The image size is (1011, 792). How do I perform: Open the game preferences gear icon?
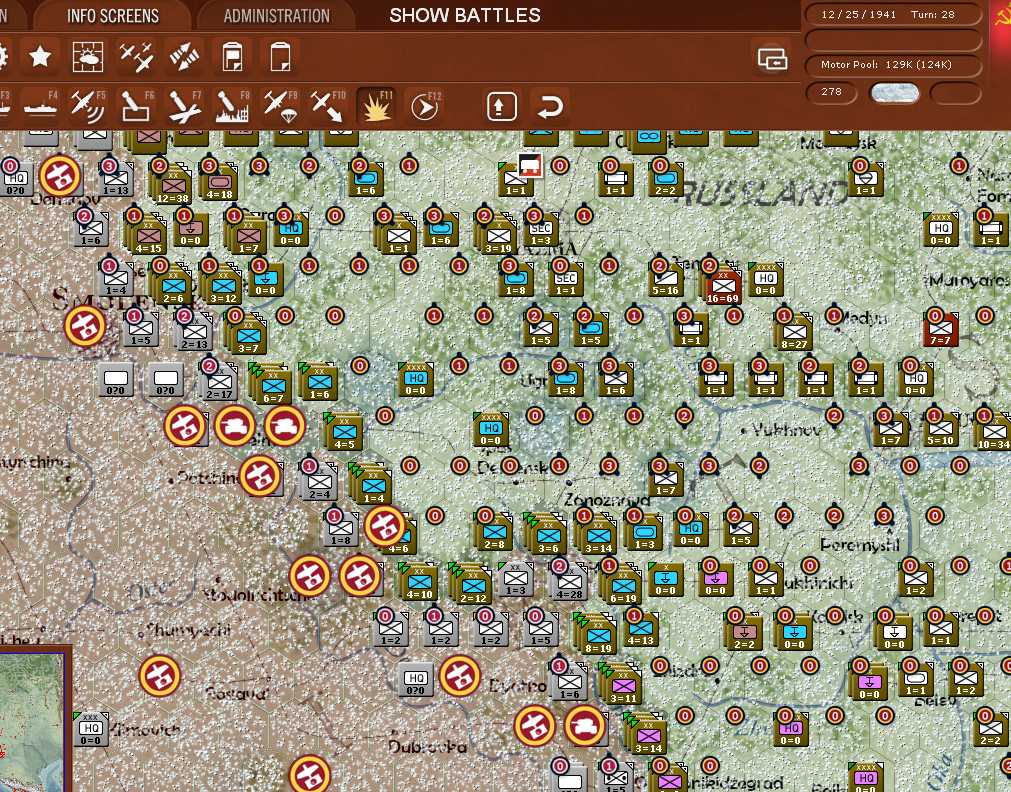click(8, 57)
